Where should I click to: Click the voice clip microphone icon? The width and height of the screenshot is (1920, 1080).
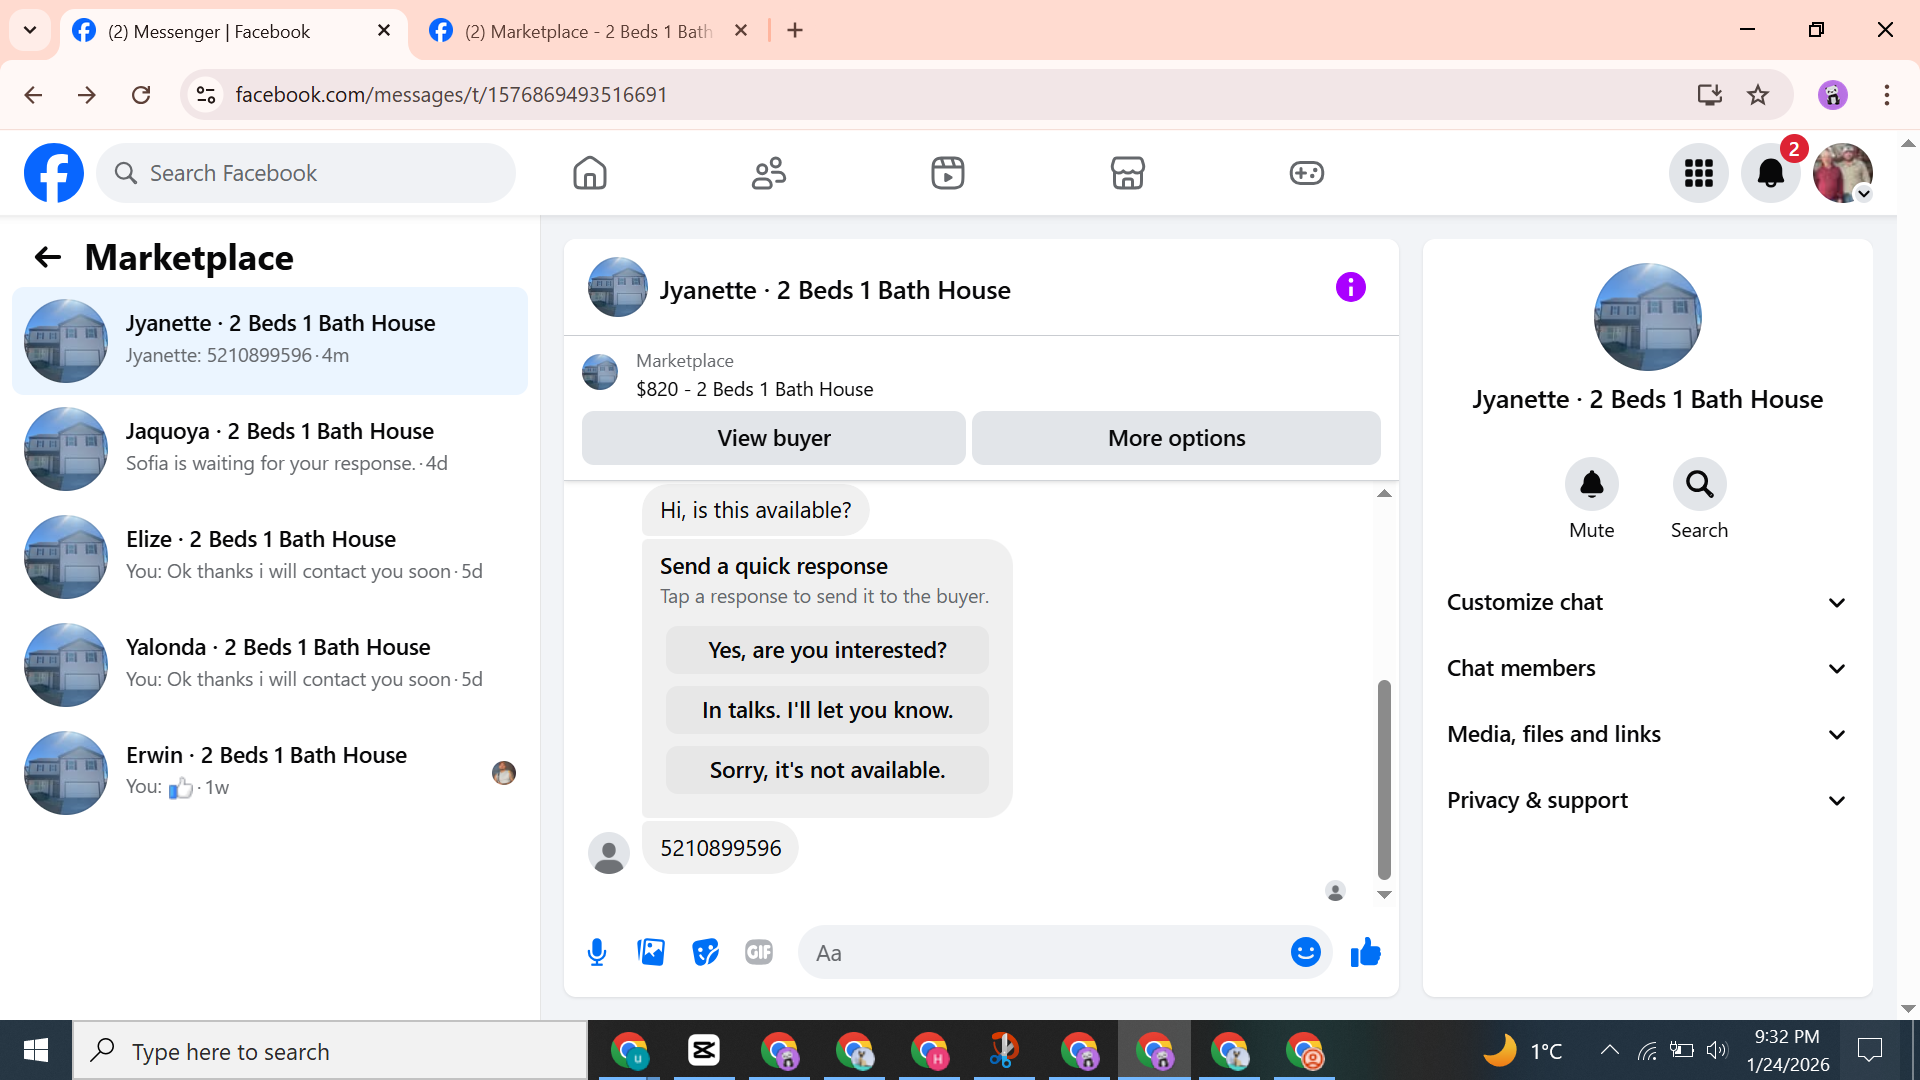click(597, 952)
